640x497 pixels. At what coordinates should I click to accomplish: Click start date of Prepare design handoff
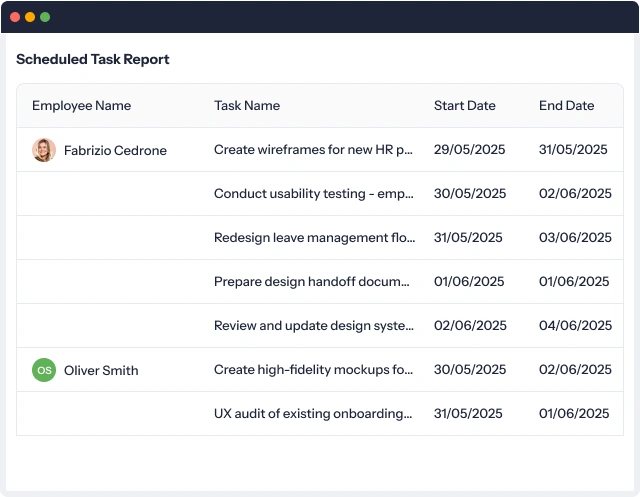pos(469,282)
